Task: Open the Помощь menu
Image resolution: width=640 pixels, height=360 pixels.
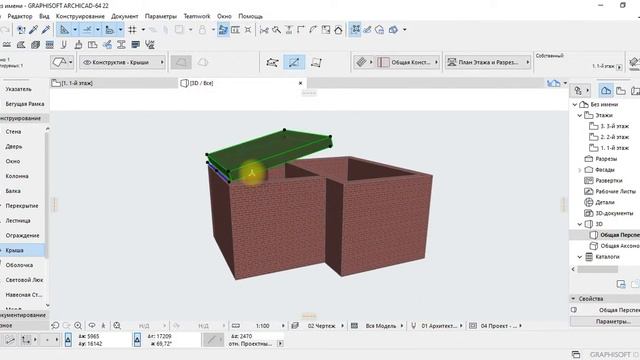Action: (250, 16)
